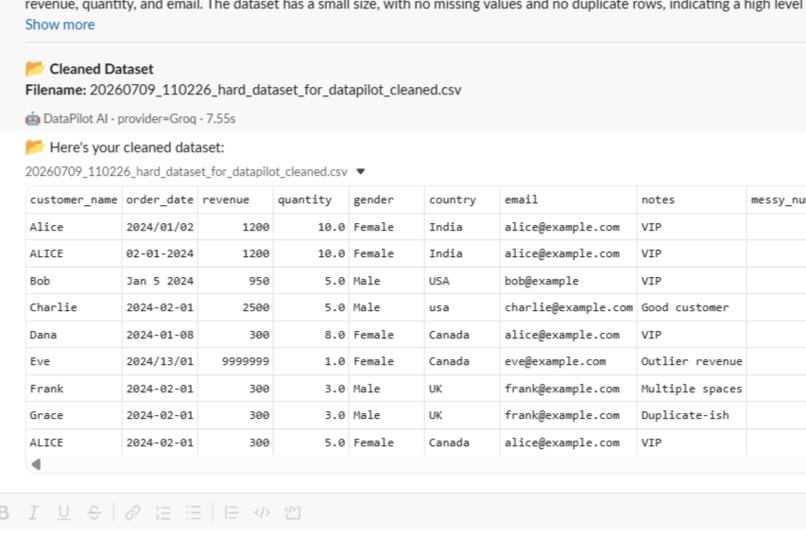Select the order_date column header

(160, 200)
